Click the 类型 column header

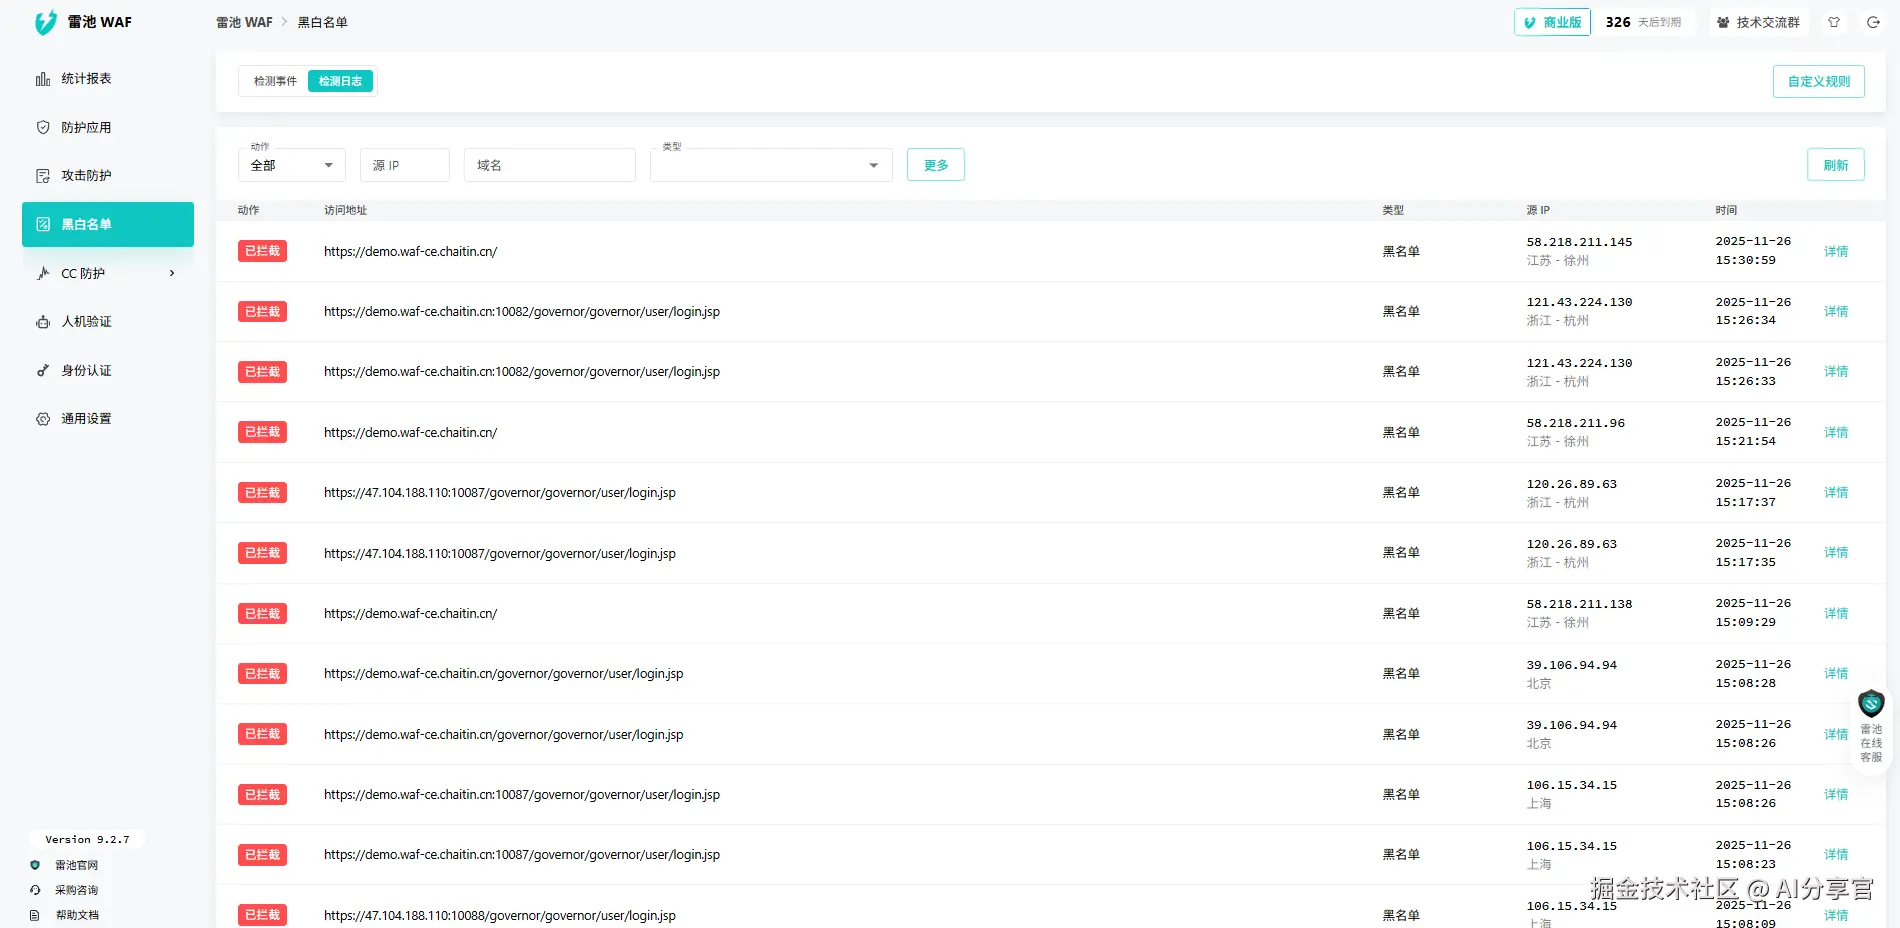[1393, 210]
